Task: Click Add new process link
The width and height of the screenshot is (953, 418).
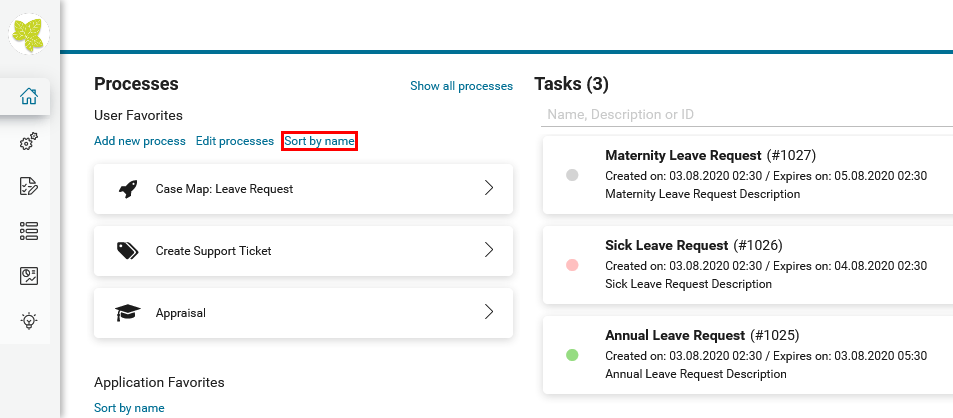Action: point(140,141)
